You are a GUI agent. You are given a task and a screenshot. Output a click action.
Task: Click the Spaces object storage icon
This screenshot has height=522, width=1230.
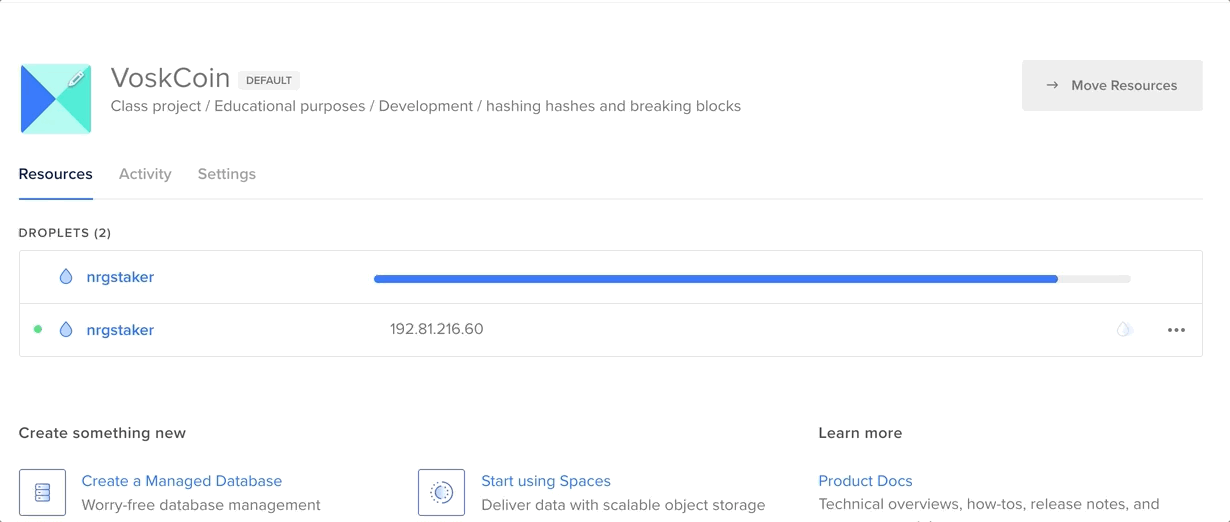(441, 492)
